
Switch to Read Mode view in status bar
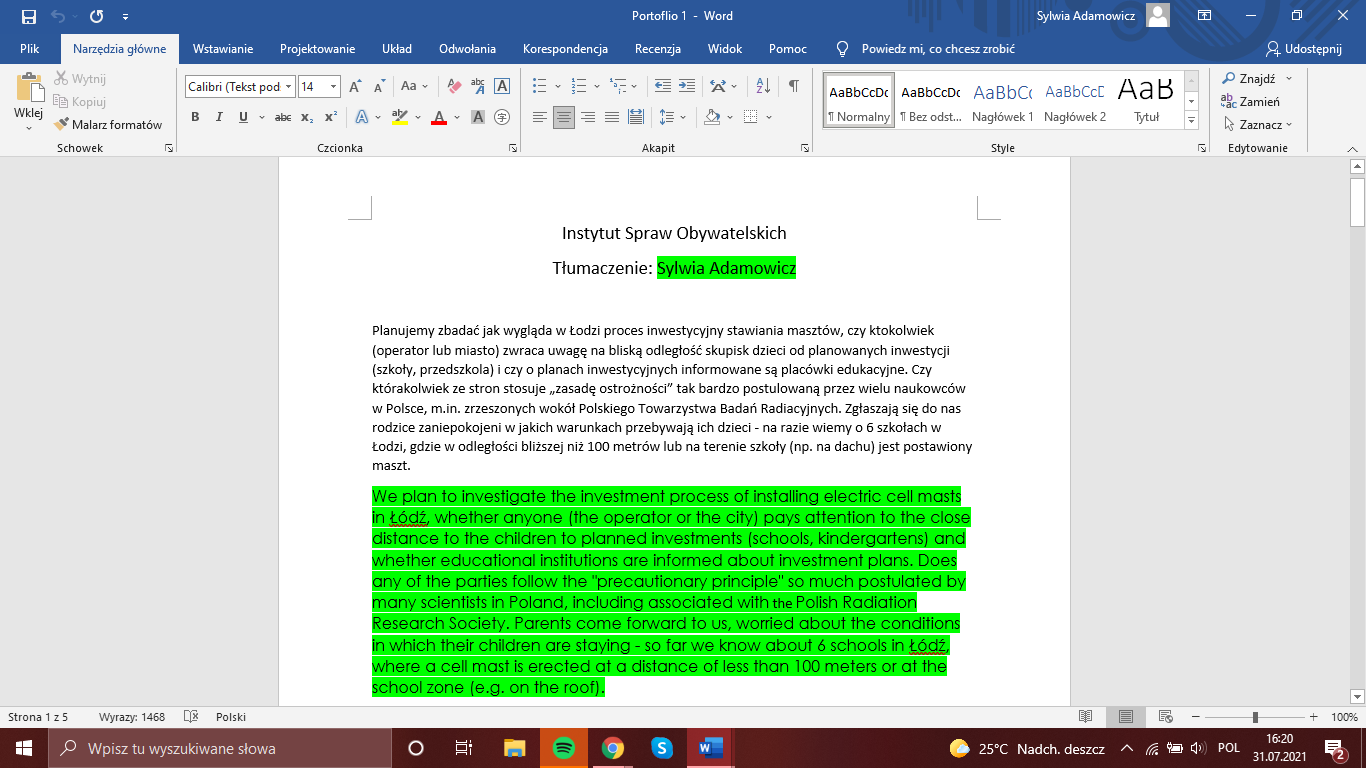point(1086,717)
